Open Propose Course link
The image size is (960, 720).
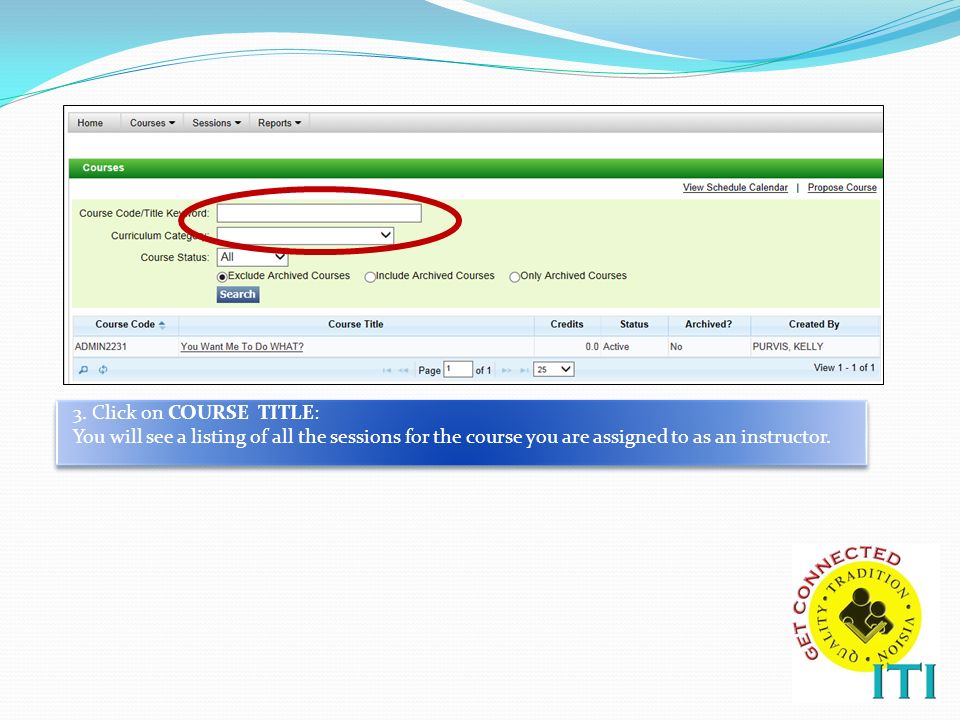click(842, 187)
